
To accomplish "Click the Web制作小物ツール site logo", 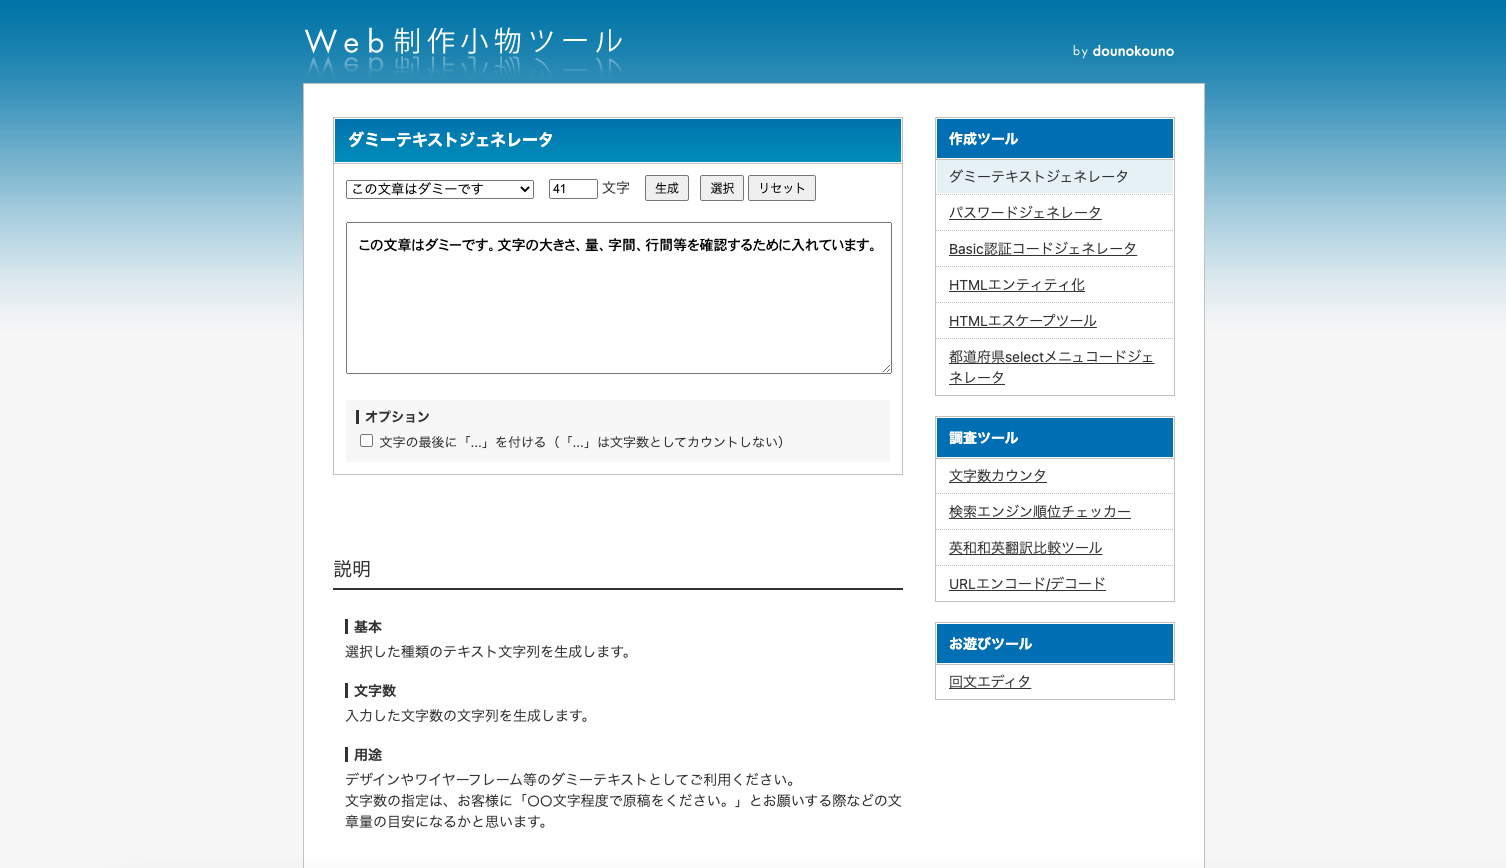I will [463, 43].
